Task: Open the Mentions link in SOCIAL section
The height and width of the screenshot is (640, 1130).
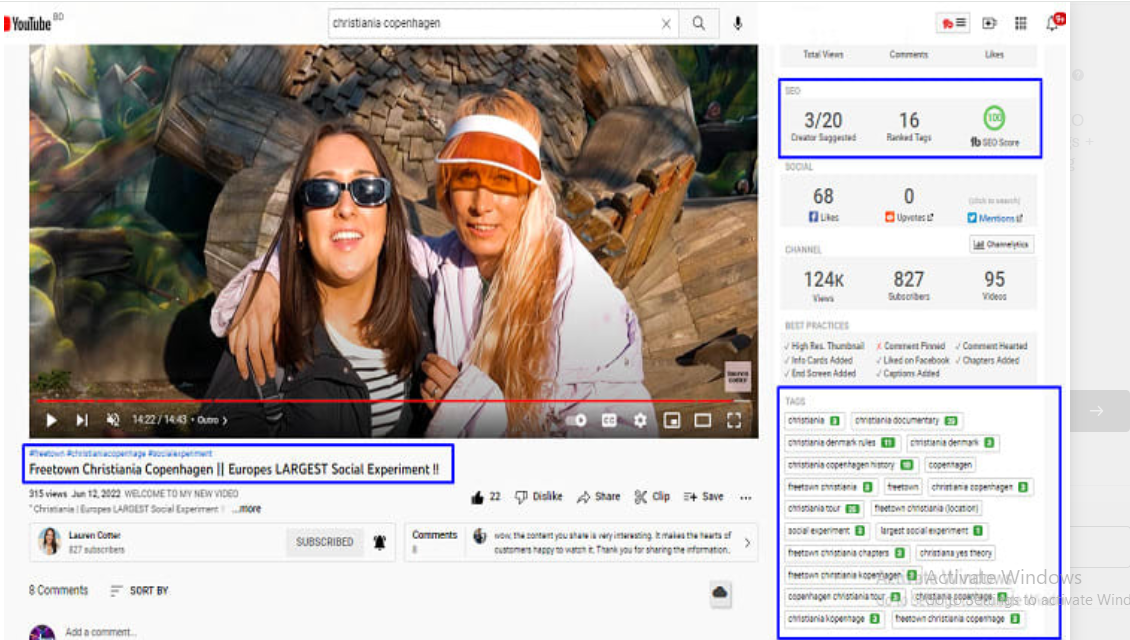Action: pyautogui.click(x=1000, y=218)
